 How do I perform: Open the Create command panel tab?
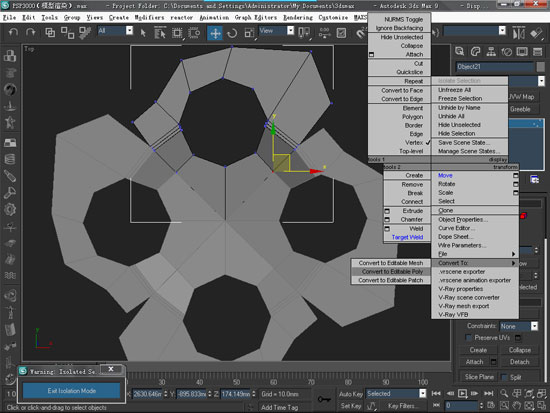pyautogui.click(x=460, y=52)
